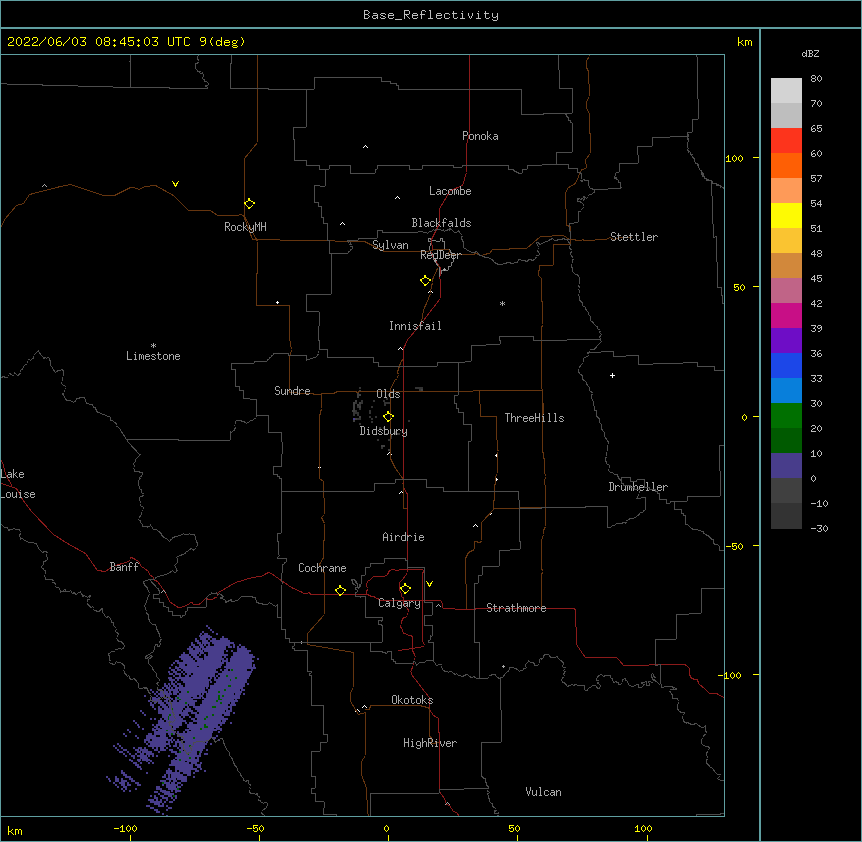Click the ThreeHills label

click(534, 418)
